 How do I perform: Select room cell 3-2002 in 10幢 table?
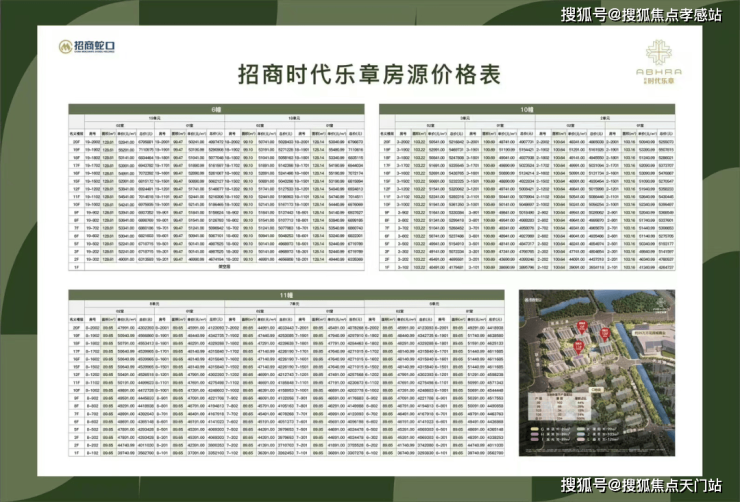403,142
